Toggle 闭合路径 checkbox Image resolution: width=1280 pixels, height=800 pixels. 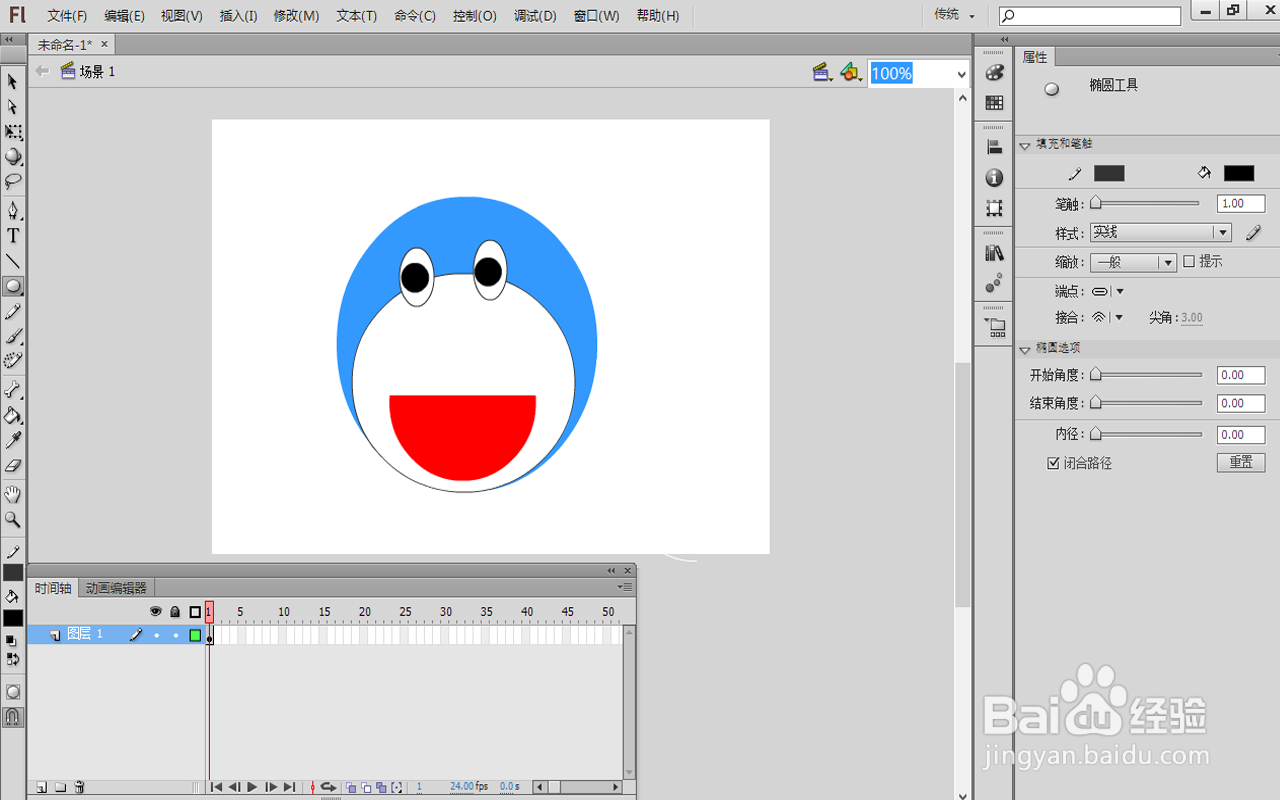(1053, 463)
